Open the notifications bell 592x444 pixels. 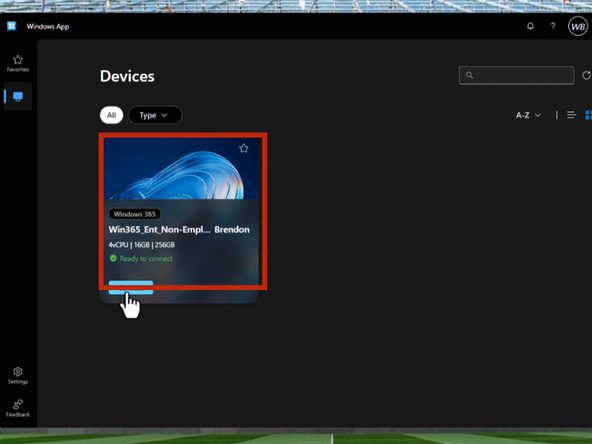pos(530,26)
